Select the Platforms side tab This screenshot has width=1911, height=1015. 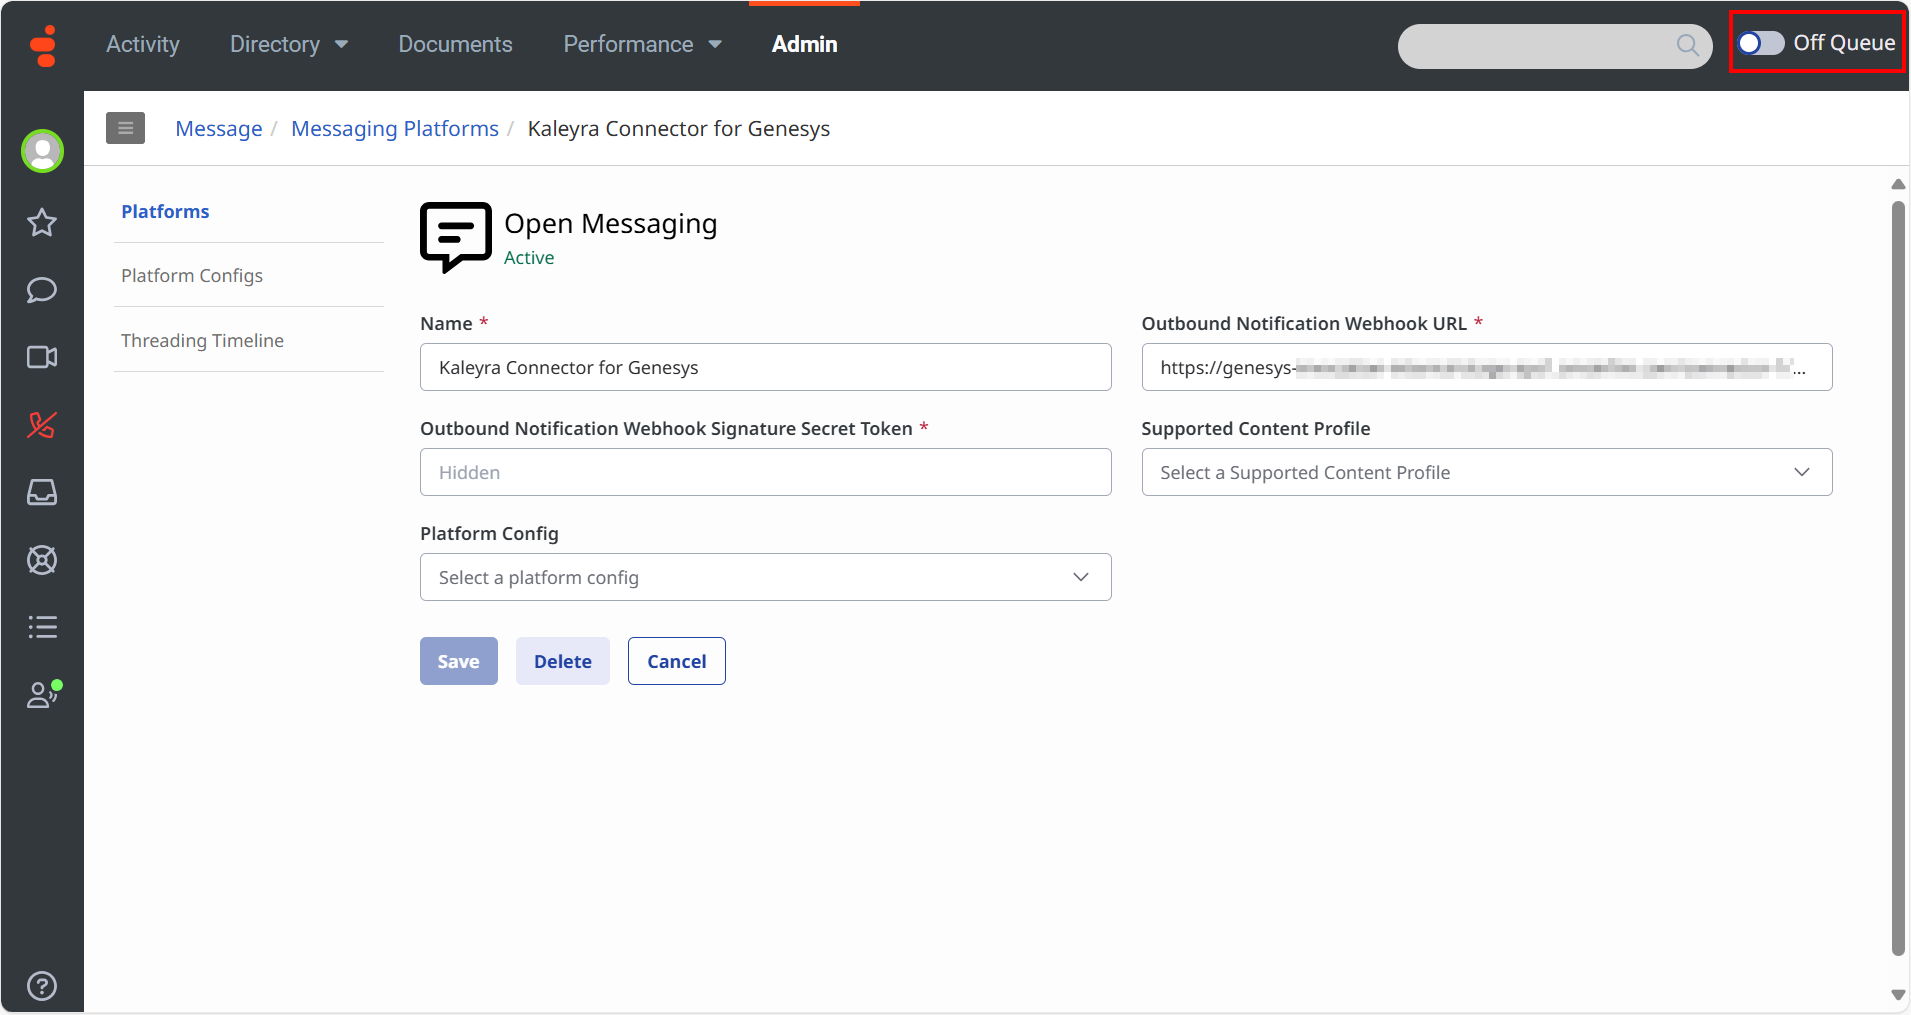tap(165, 211)
